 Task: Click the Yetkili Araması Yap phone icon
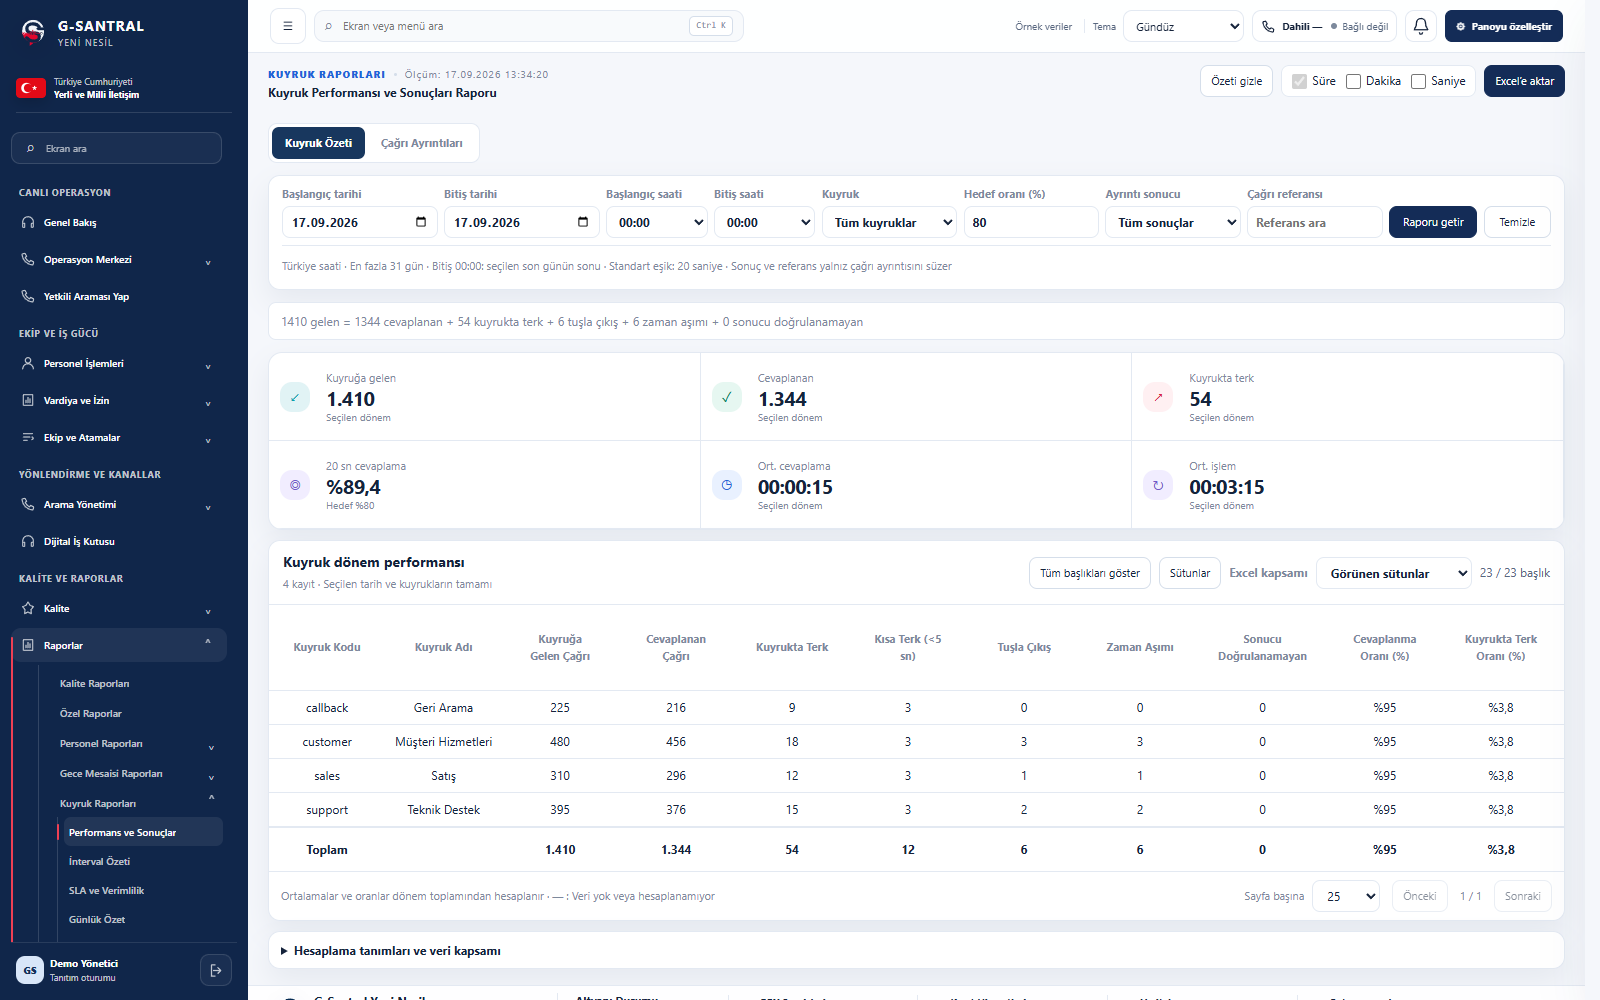(x=28, y=297)
